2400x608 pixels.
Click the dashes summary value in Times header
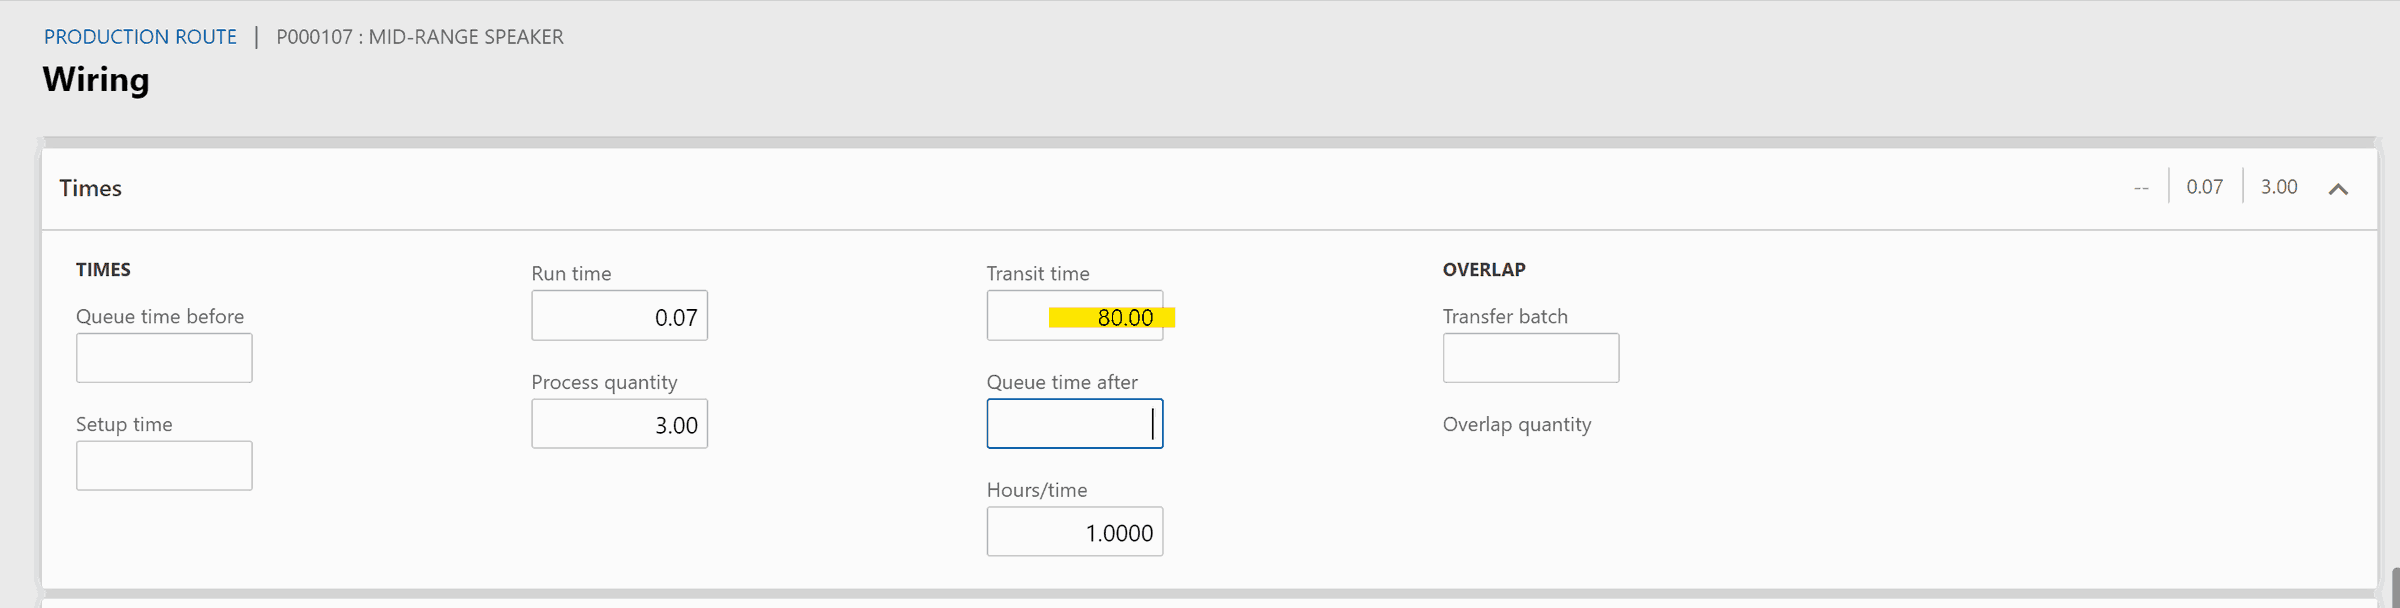click(2141, 188)
